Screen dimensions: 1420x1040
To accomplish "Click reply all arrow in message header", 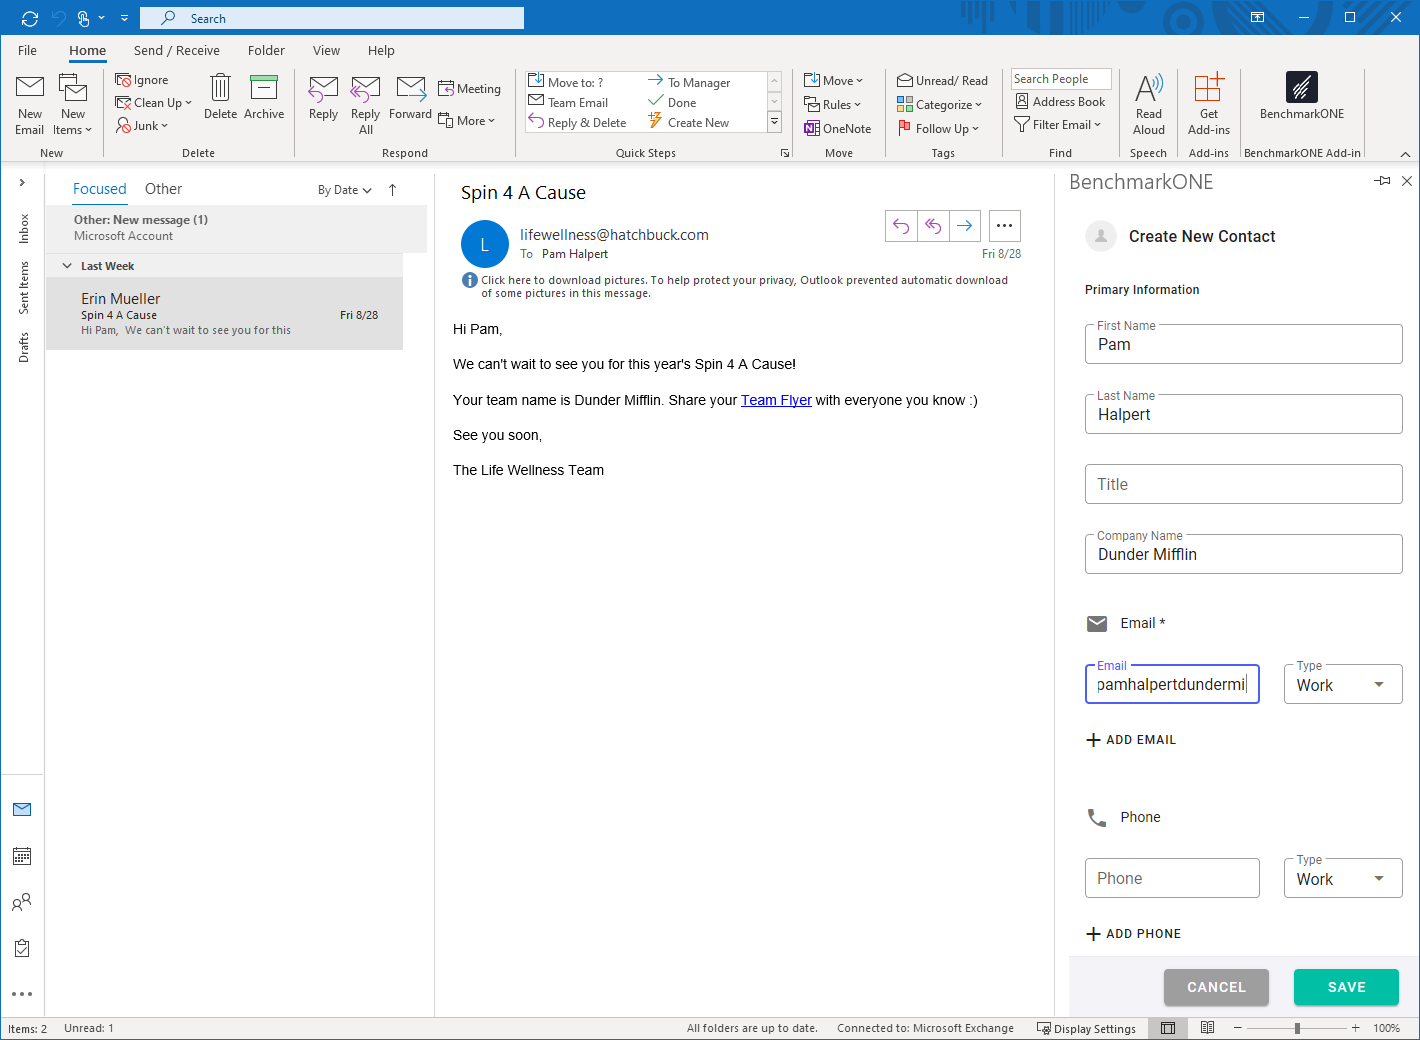I will pos(933,226).
